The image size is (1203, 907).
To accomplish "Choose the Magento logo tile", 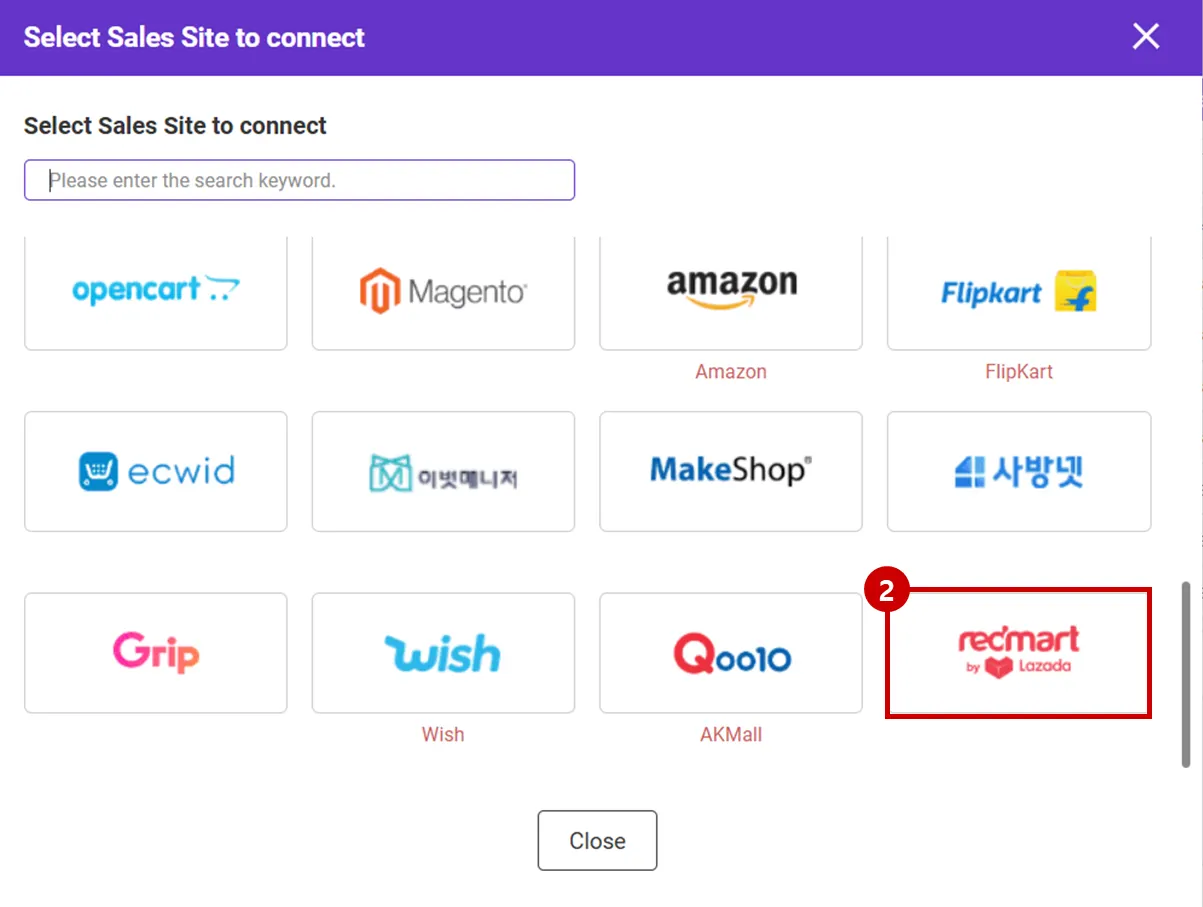I will (443, 291).
